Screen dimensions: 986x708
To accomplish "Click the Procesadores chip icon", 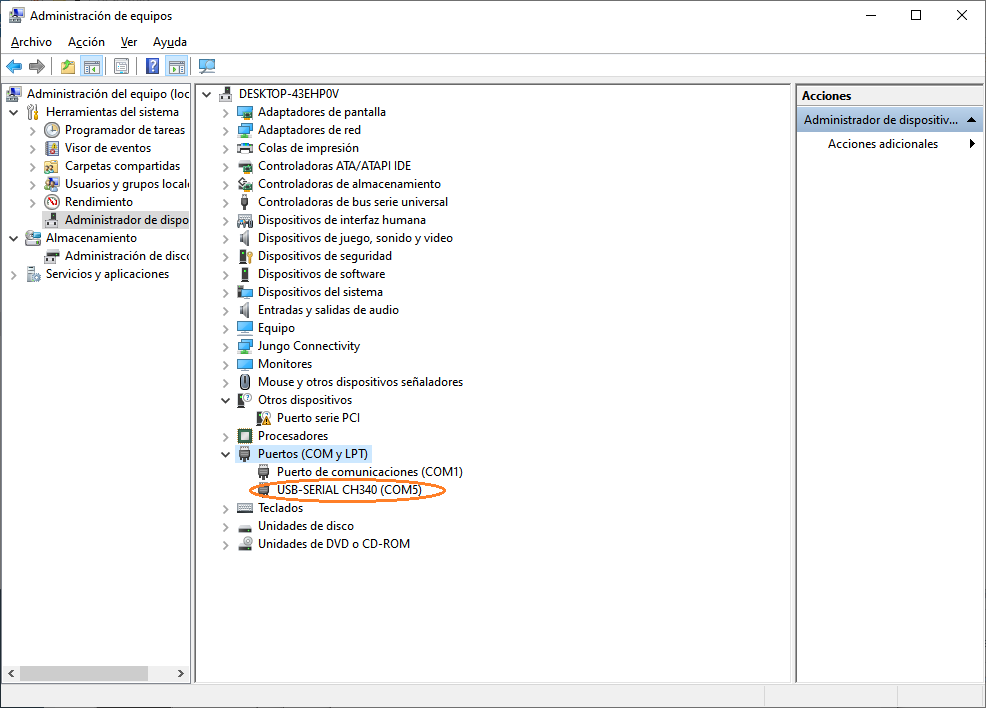I will (245, 436).
